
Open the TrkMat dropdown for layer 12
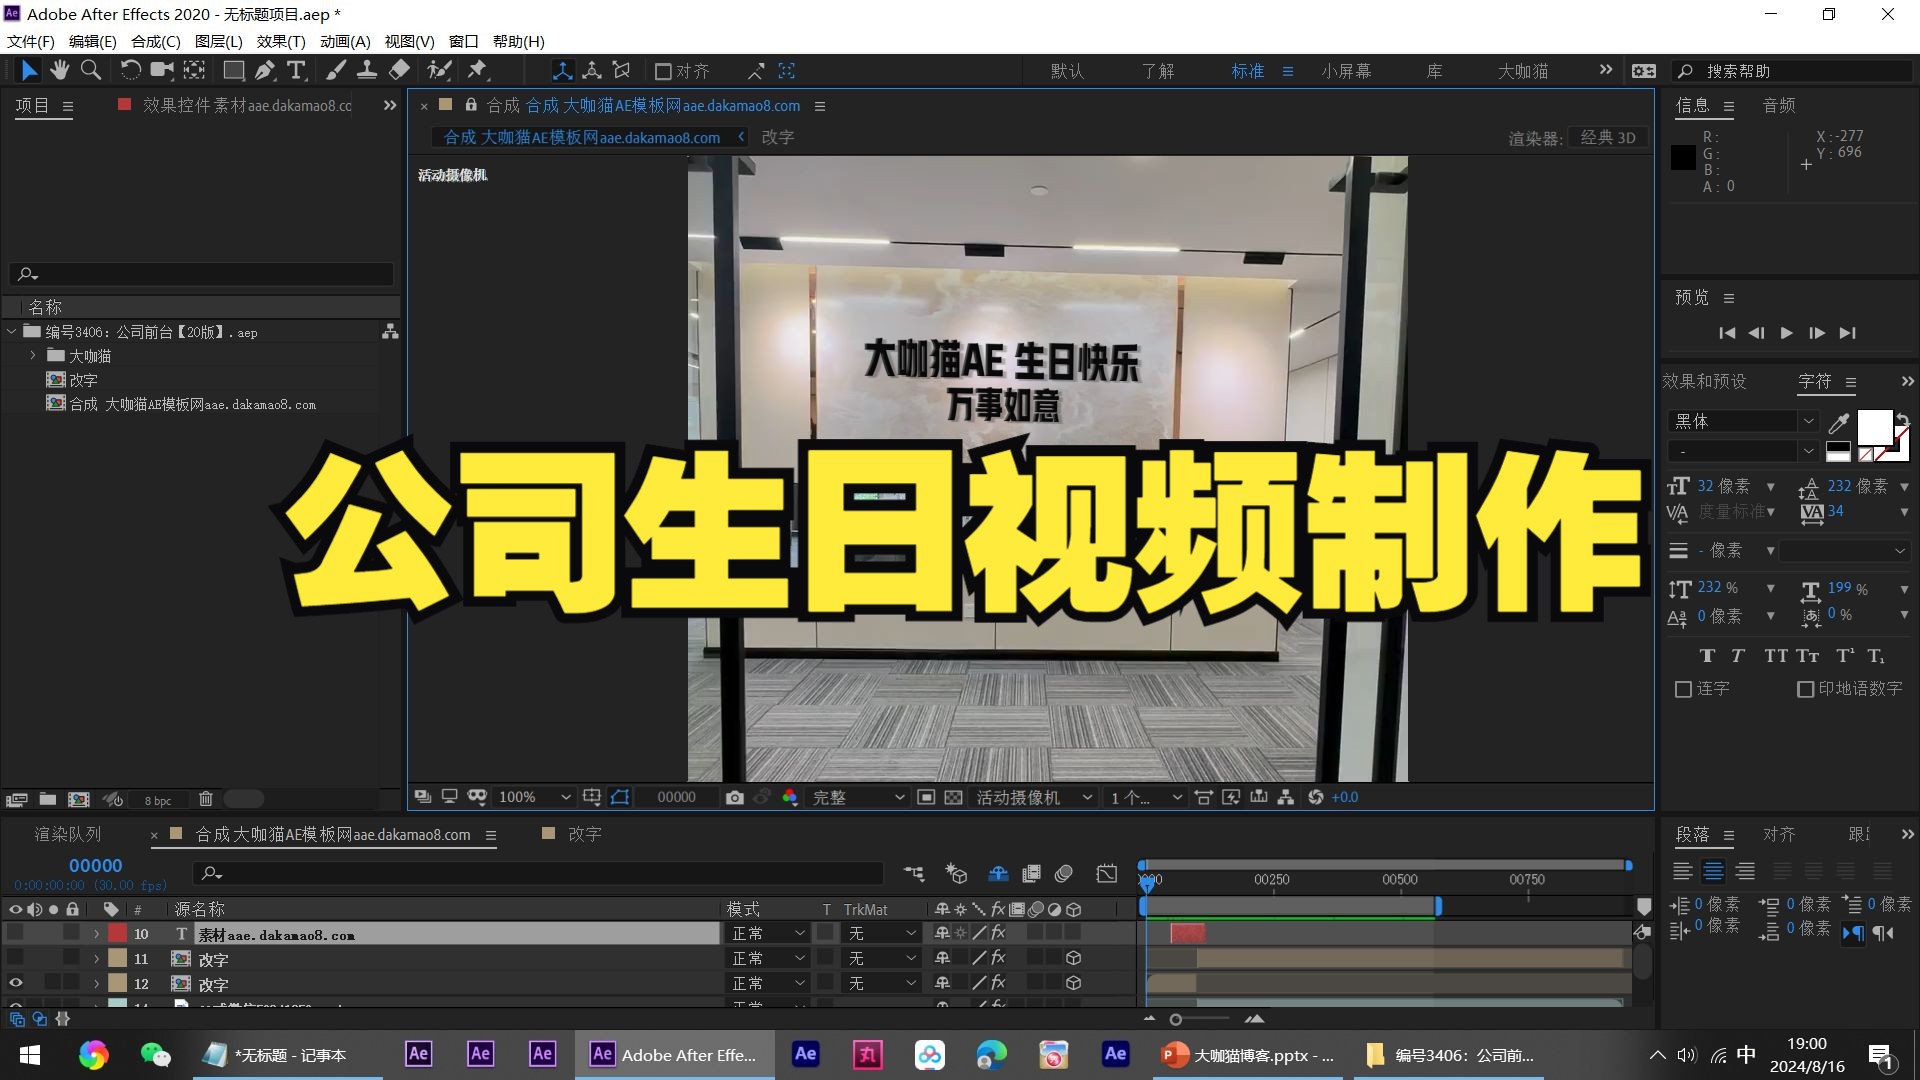tap(881, 983)
